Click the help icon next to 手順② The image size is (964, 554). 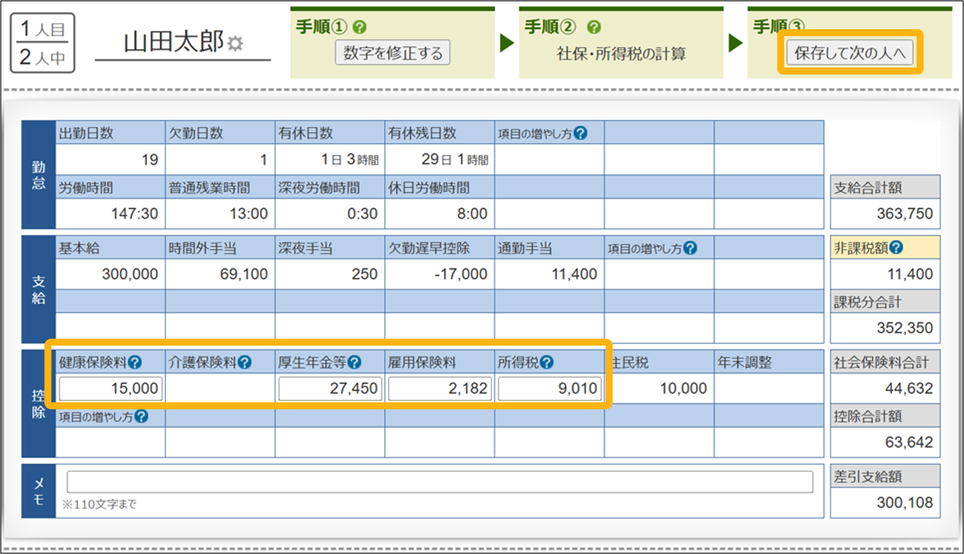tap(594, 27)
